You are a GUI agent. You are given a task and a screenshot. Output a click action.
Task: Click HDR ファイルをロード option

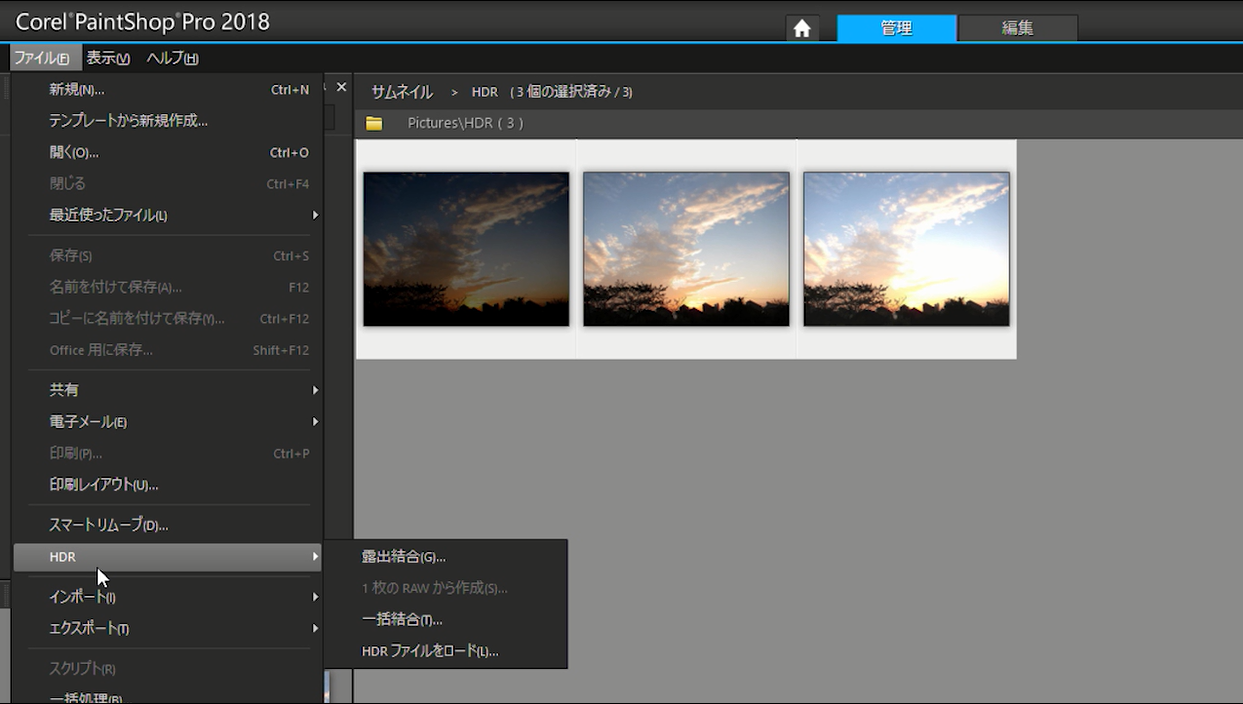point(429,651)
